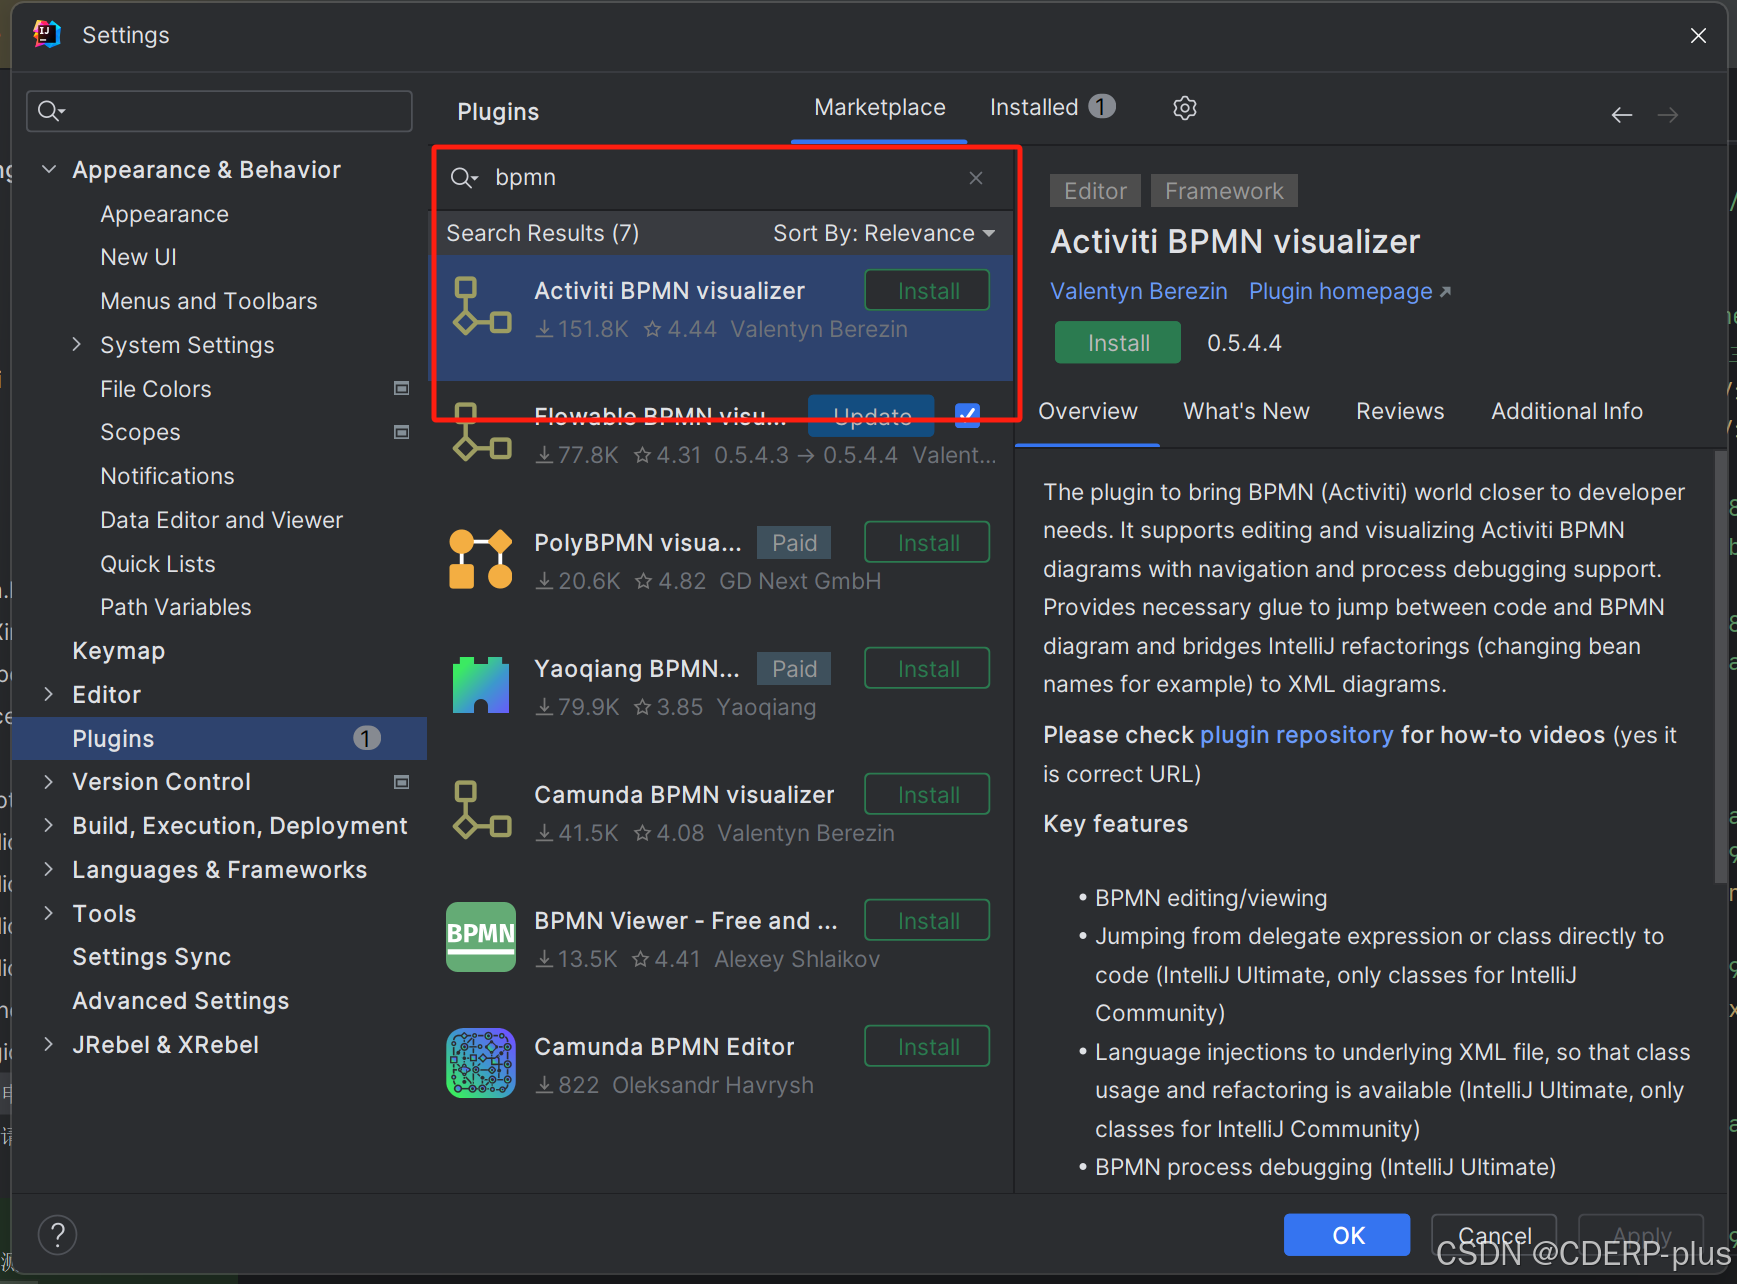1737x1284 pixels.
Task: Select Menus and Toolbars settings
Action: coord(208,301)
